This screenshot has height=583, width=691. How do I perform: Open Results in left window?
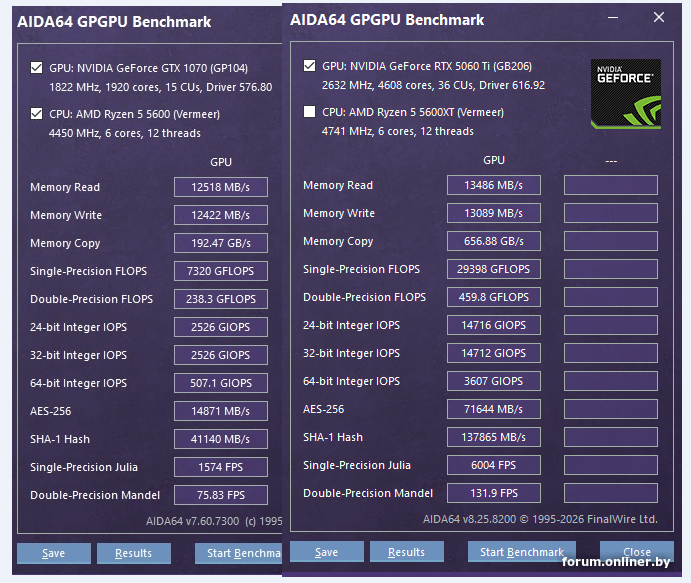click(134, 553)
